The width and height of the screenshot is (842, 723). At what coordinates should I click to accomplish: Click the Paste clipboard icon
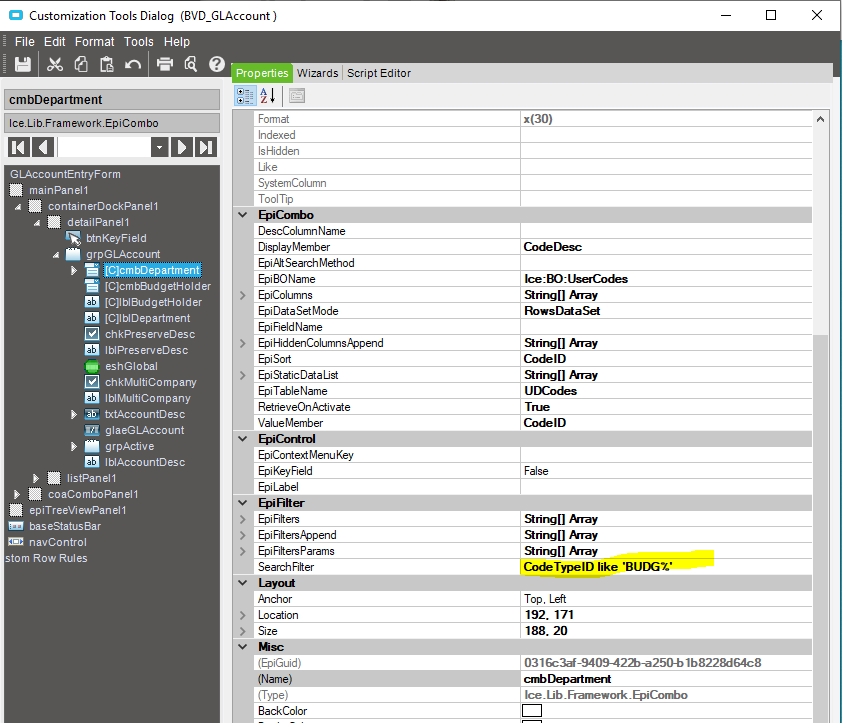click(106, 64)
